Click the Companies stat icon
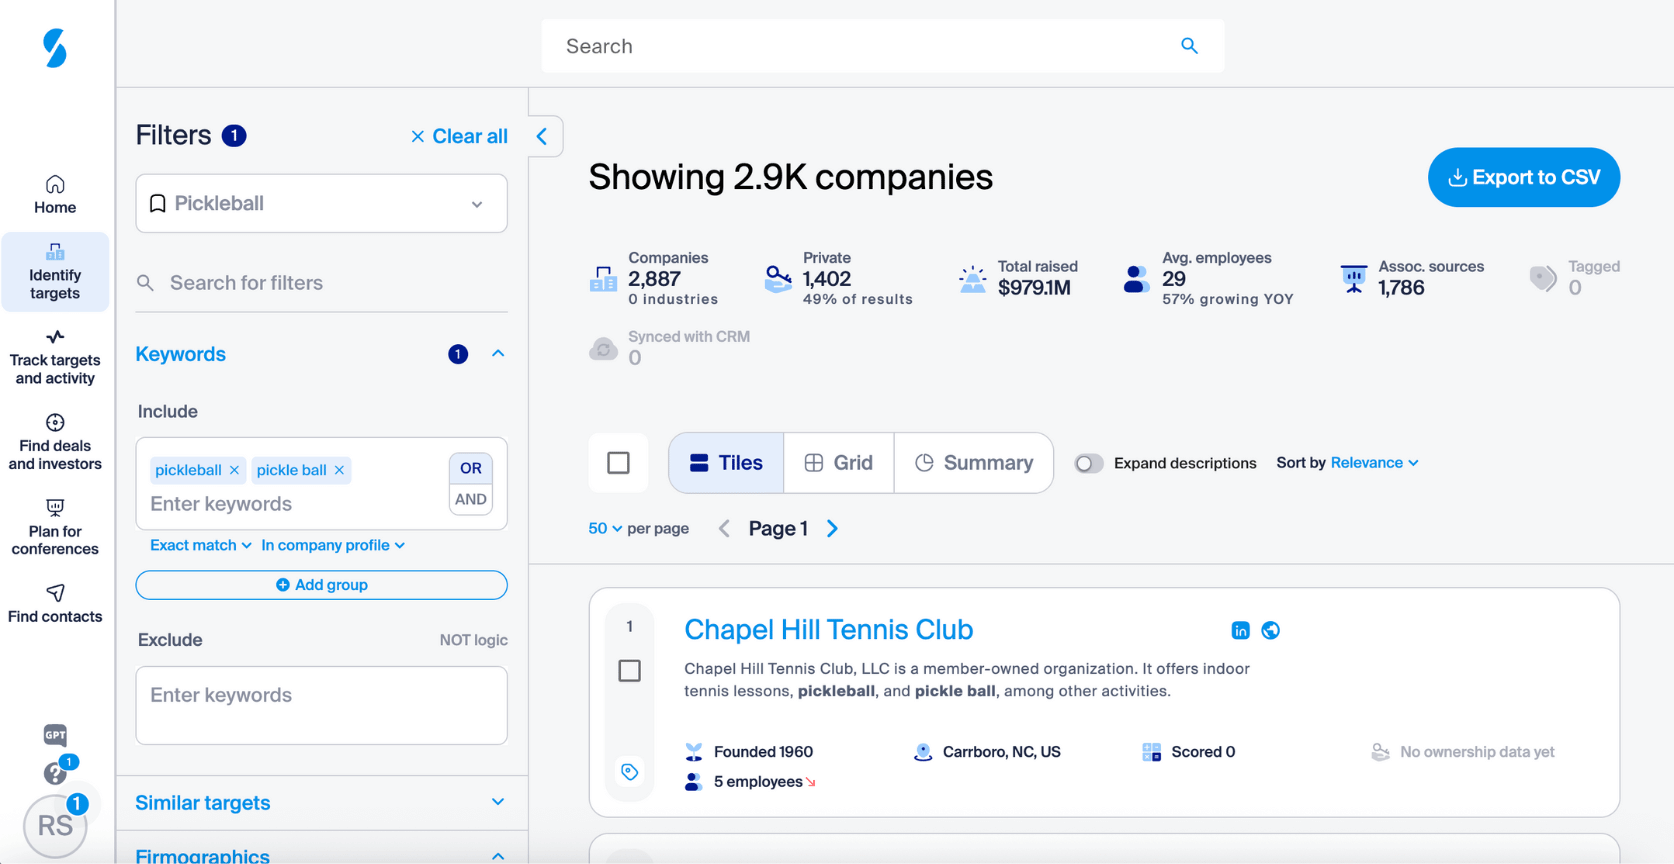The width and height of the screenshot is (1674, 864). [x=603, y=279]
